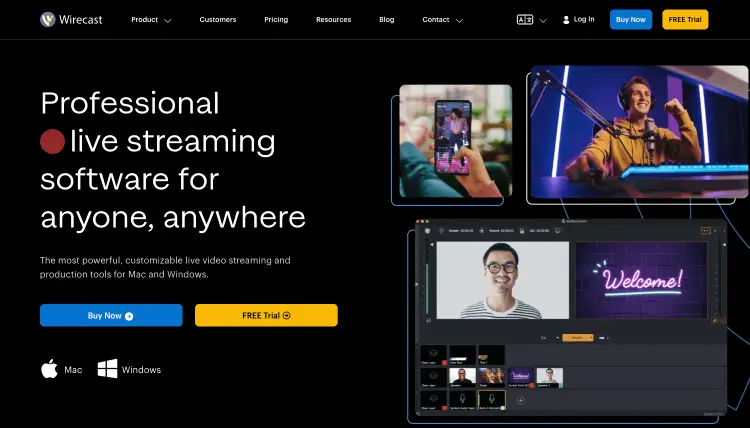Open the Log In link
The width and height of the screenshot is (750, 428).
click(584, 19)
